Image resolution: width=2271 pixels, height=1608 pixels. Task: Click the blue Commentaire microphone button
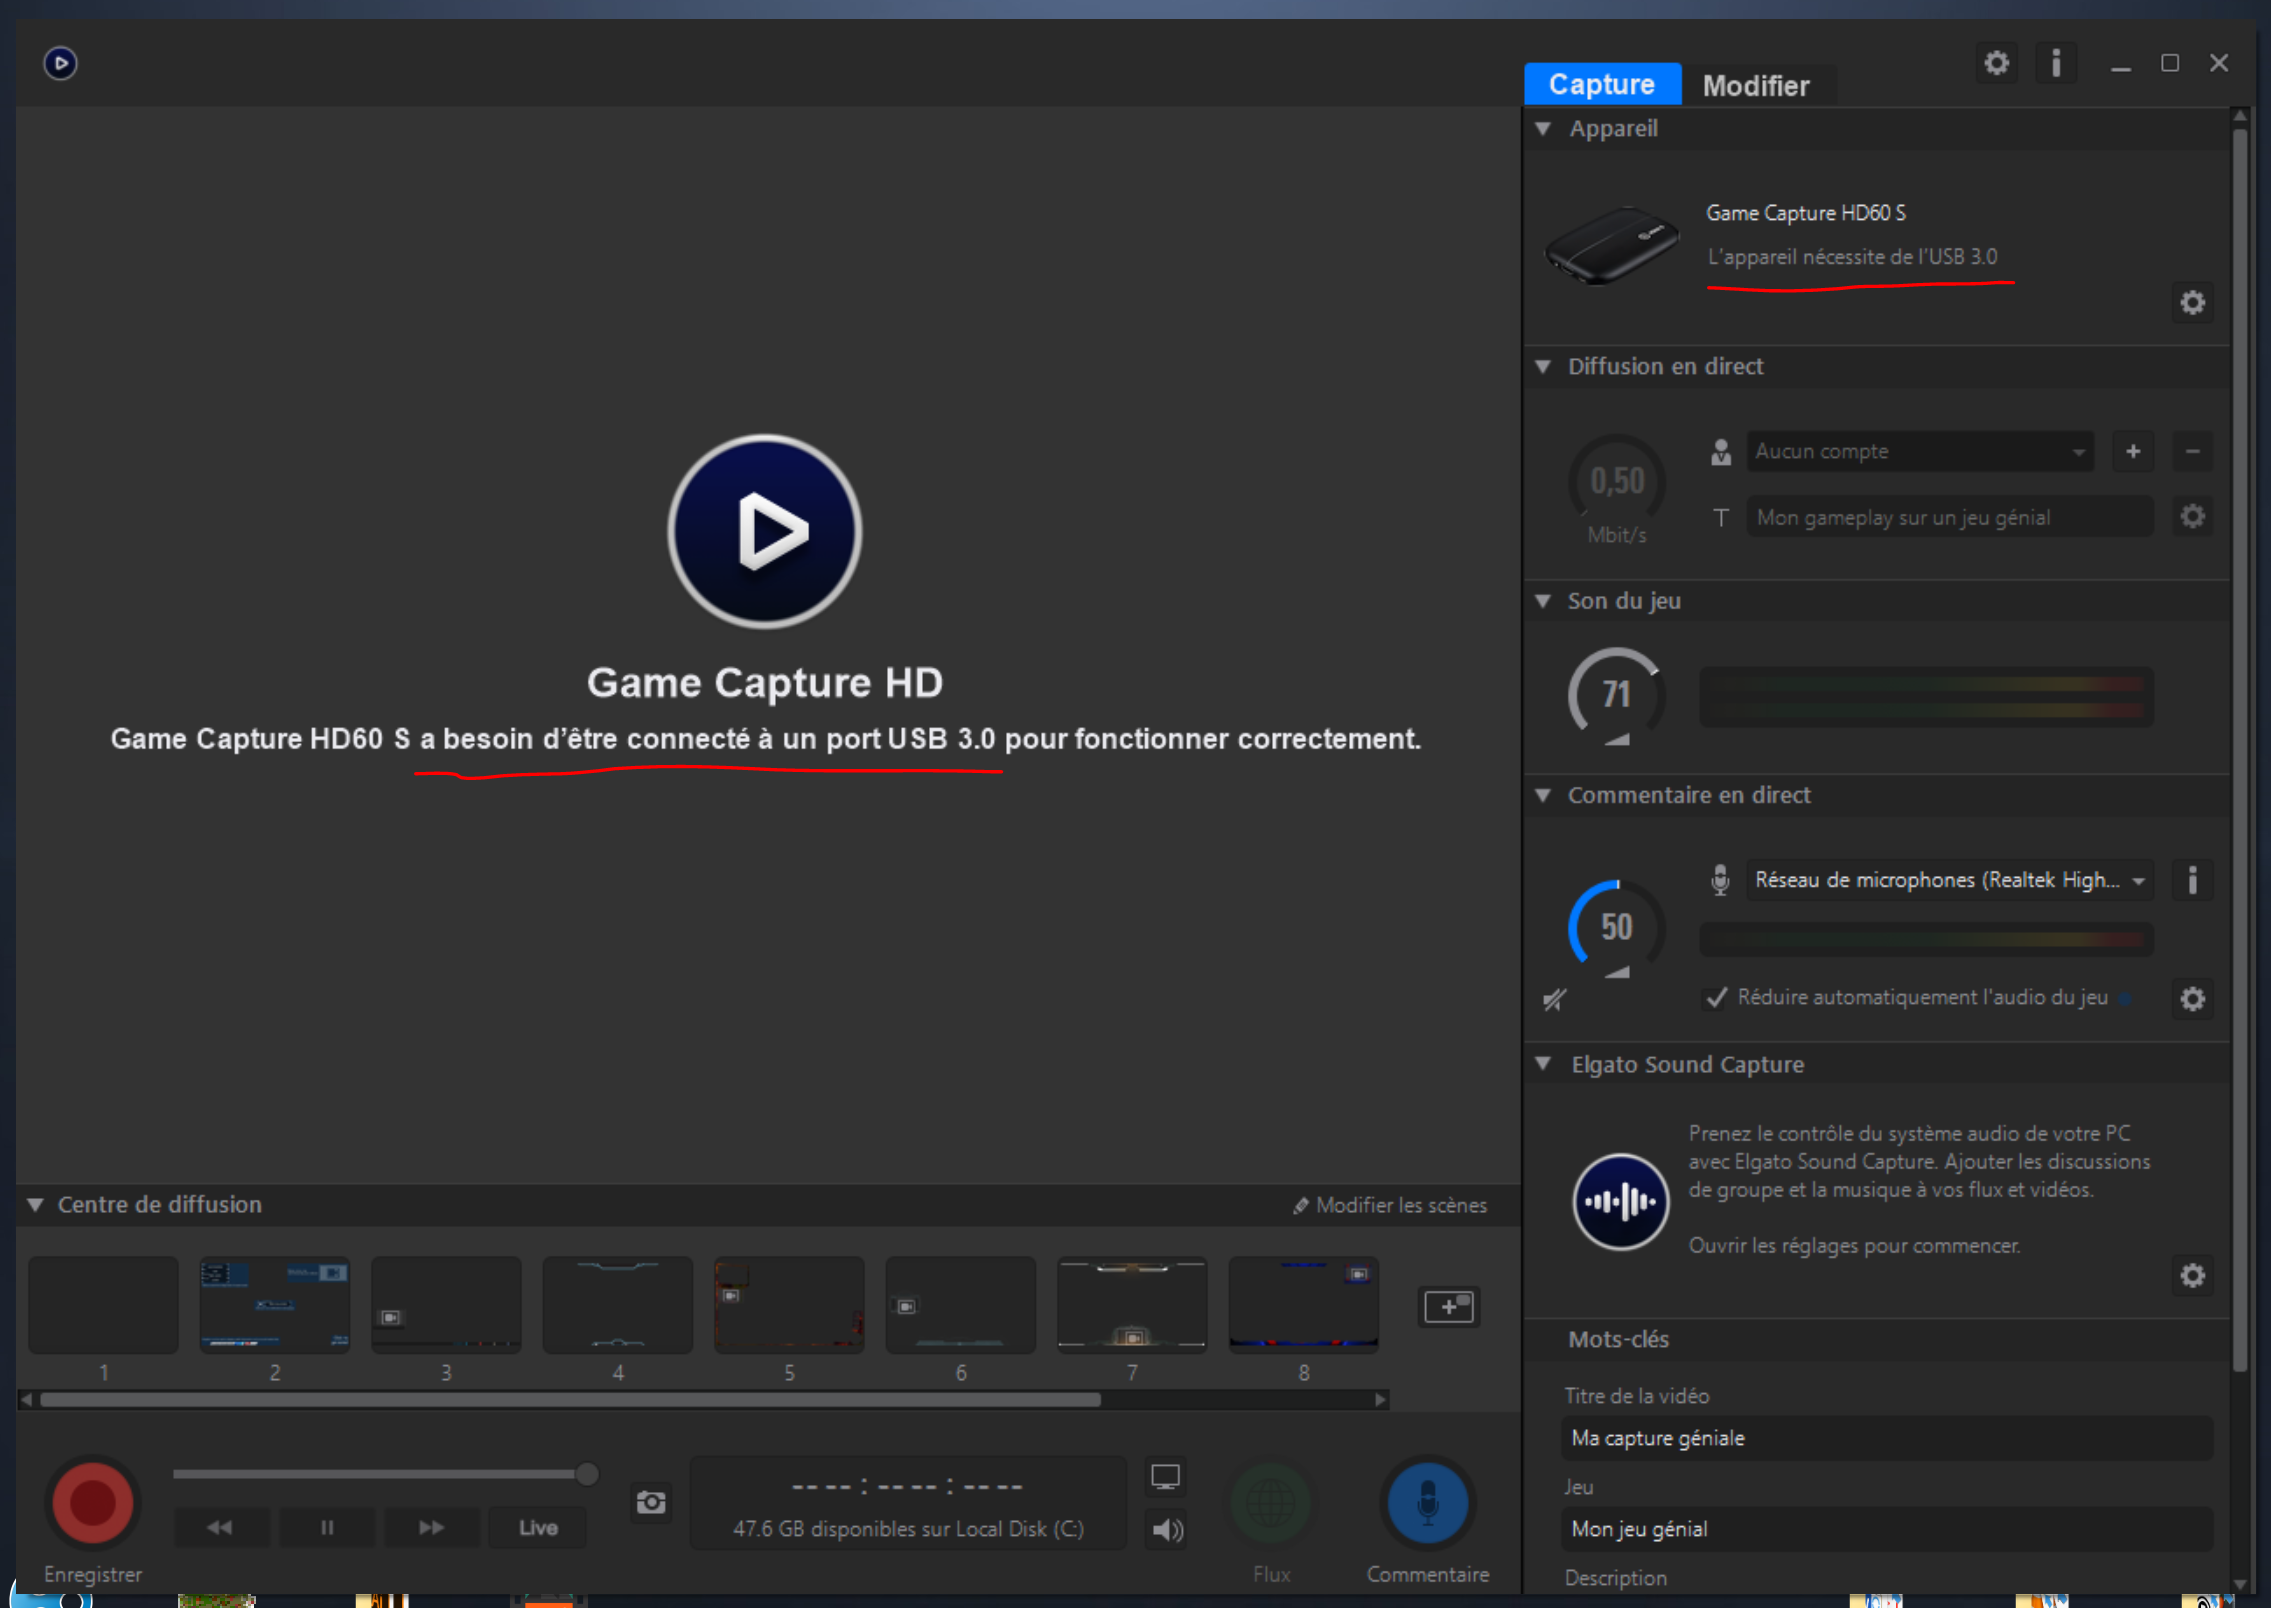[1427, 1502]
